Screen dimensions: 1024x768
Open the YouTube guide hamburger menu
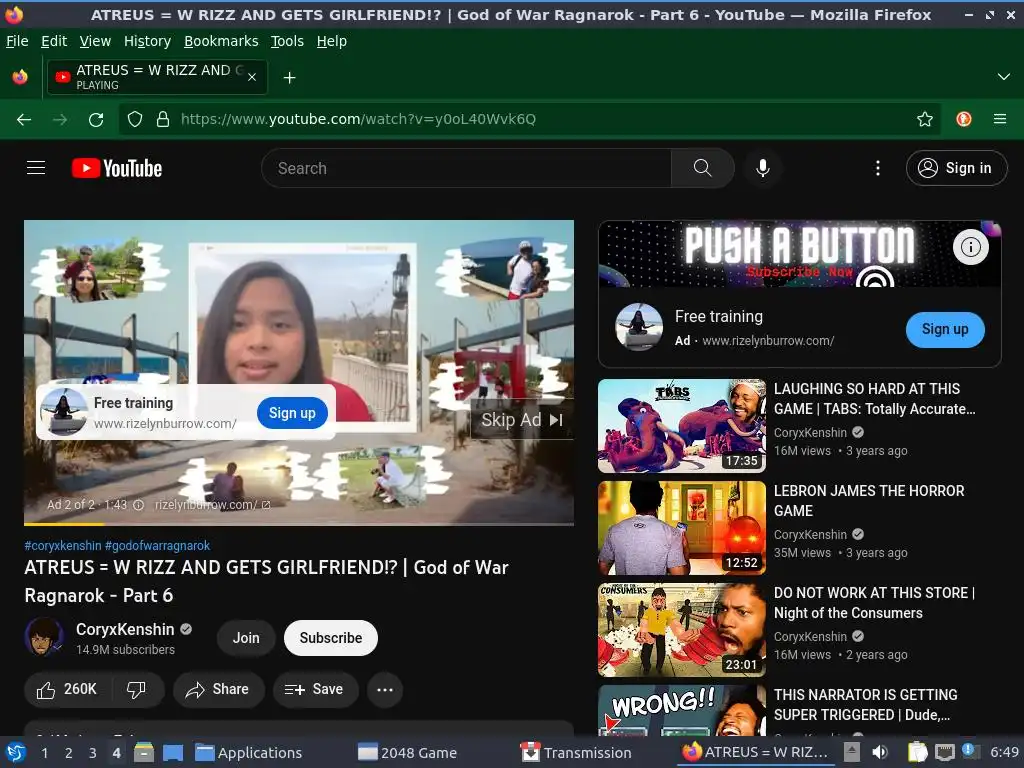36,168
